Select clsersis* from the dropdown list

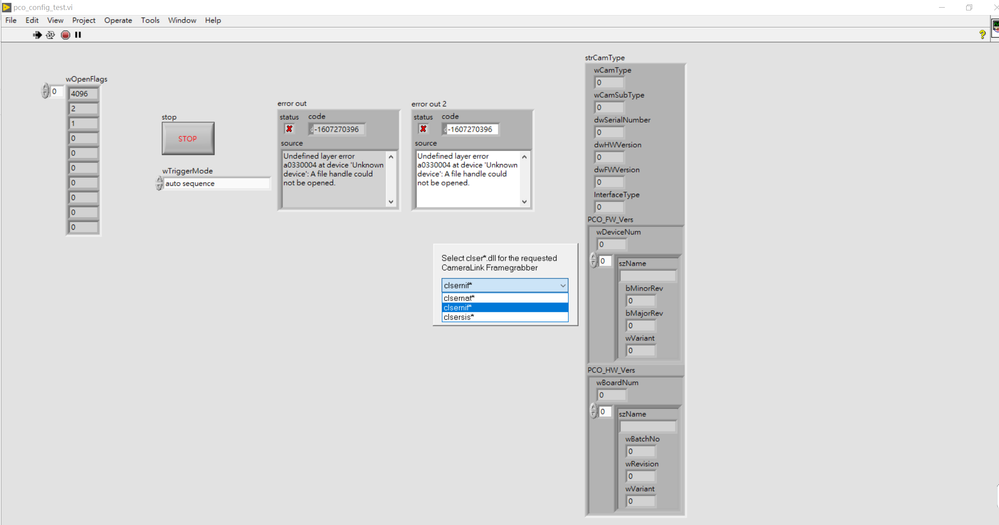(505, 317)
